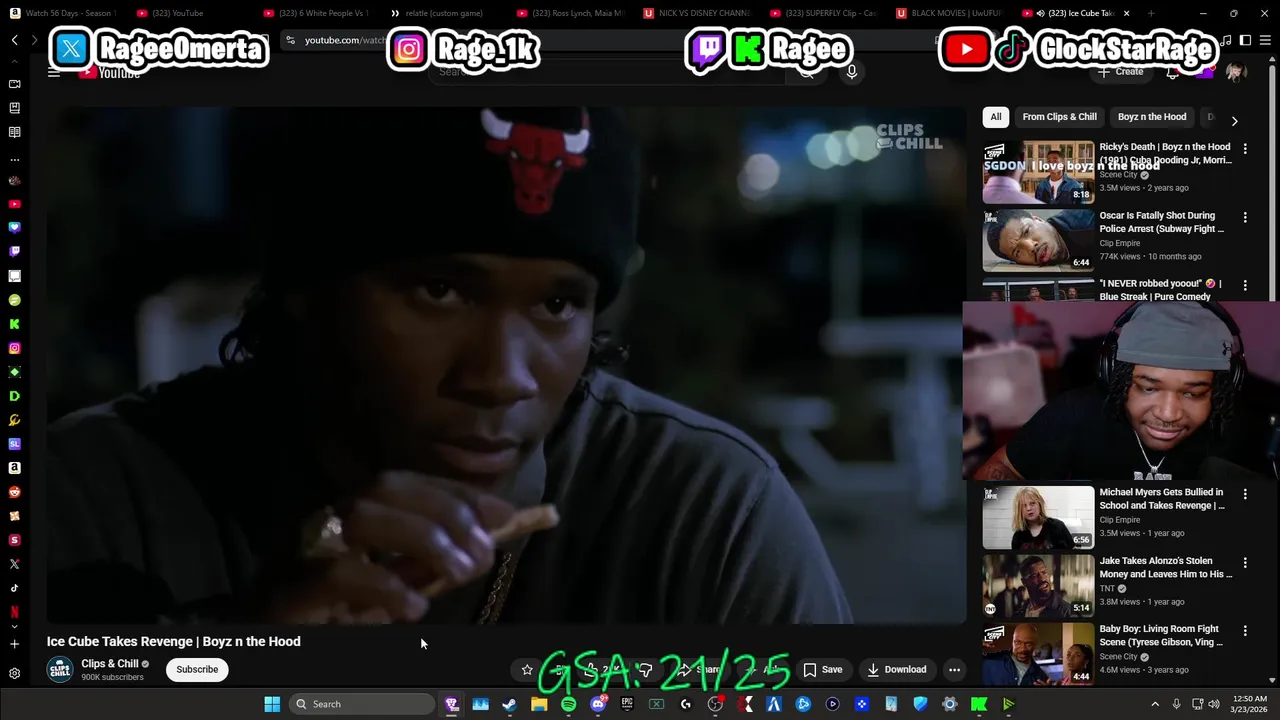Click the Create button
The image size is (1280, 720).
[x=1120, y=72]
